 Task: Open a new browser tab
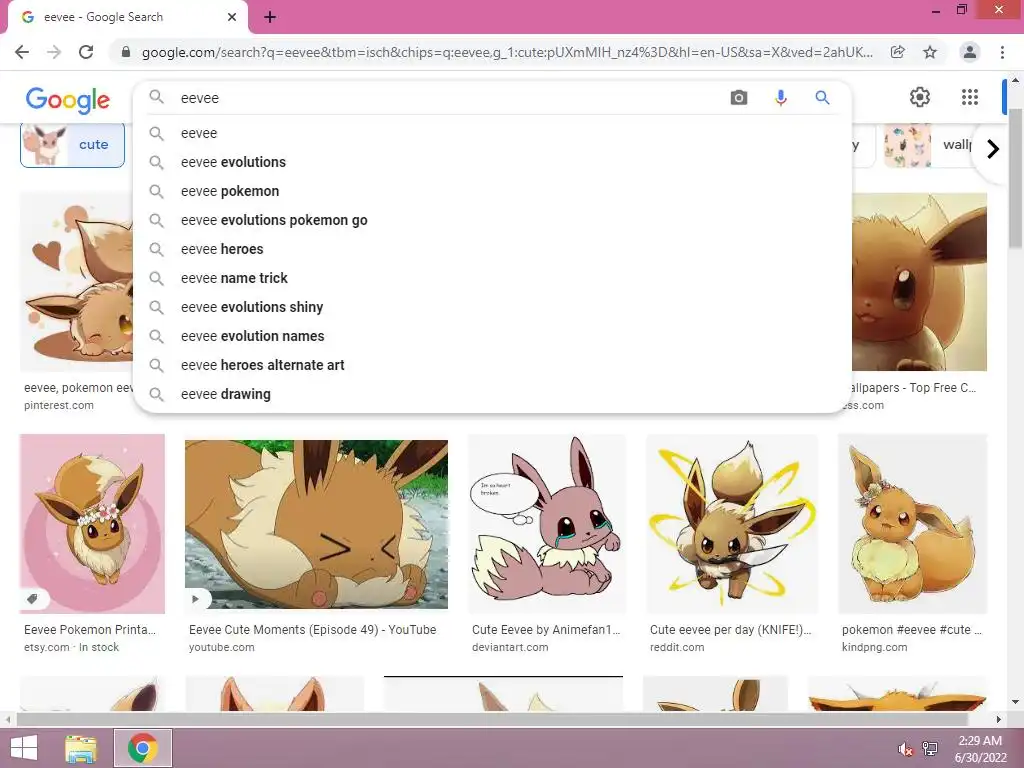coord(270,18)
